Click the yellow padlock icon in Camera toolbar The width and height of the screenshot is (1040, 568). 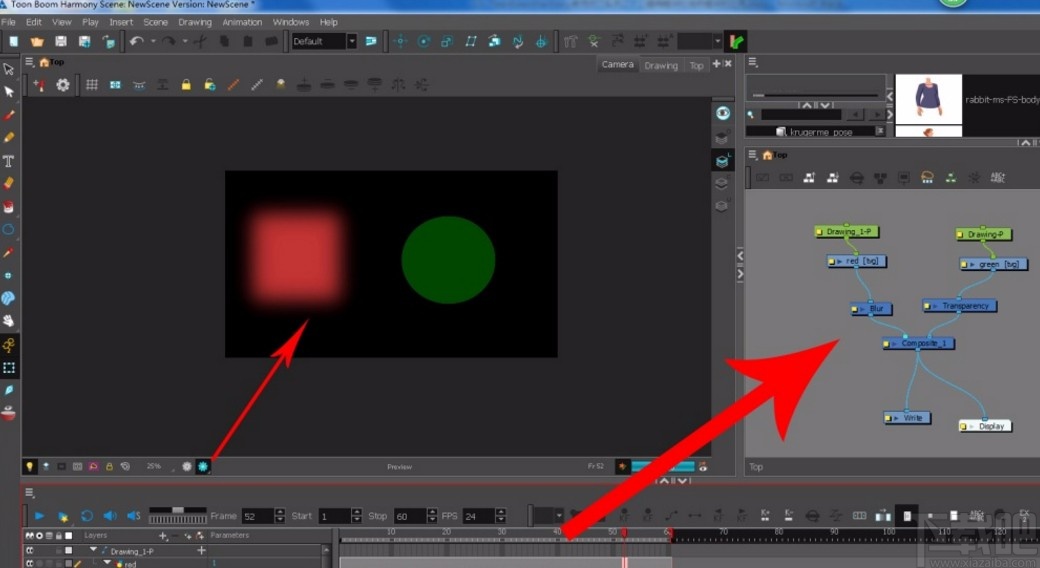point(186,85)
